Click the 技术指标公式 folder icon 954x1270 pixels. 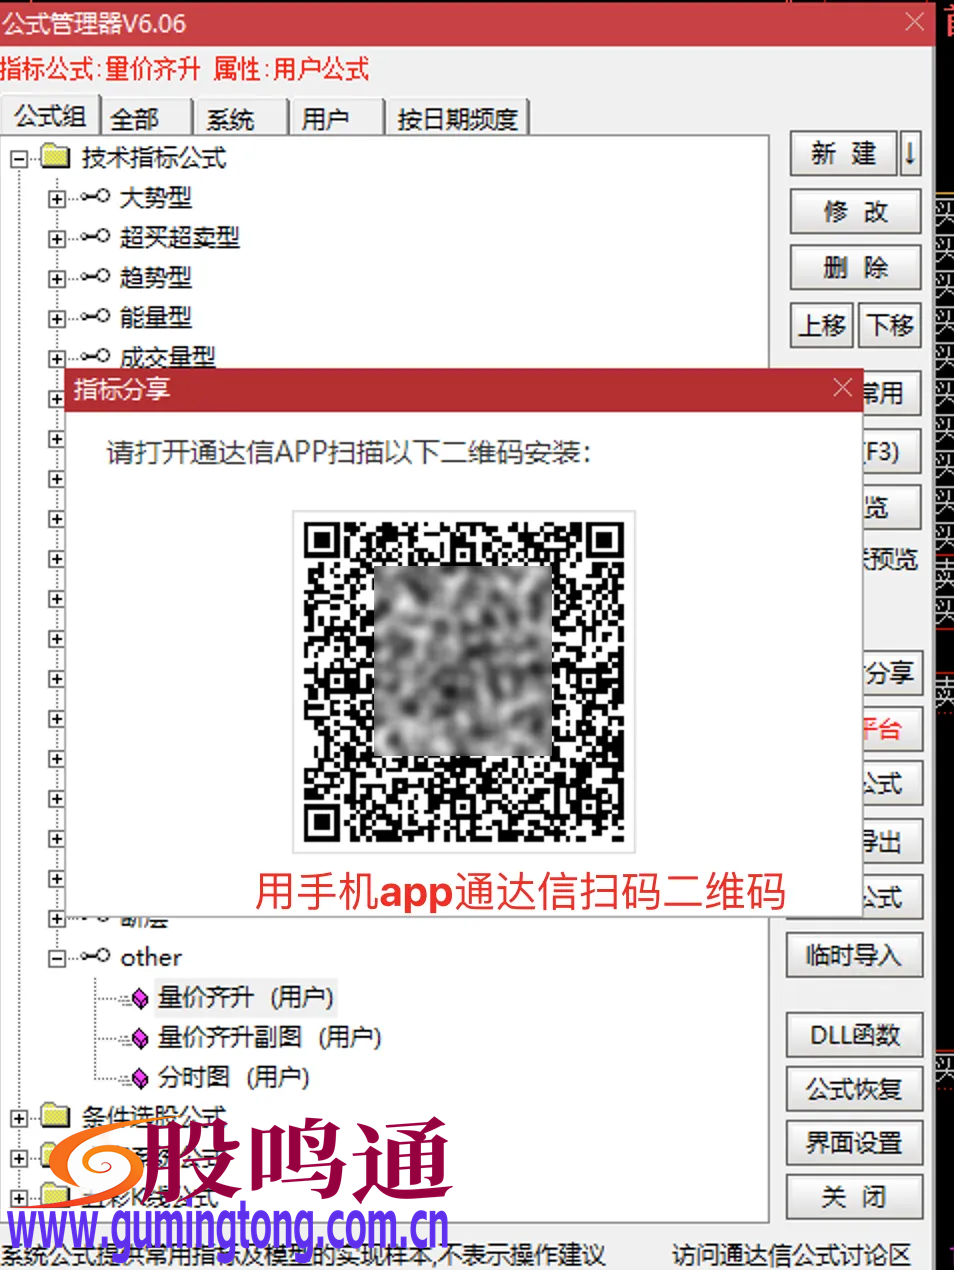tap(53, 156)
